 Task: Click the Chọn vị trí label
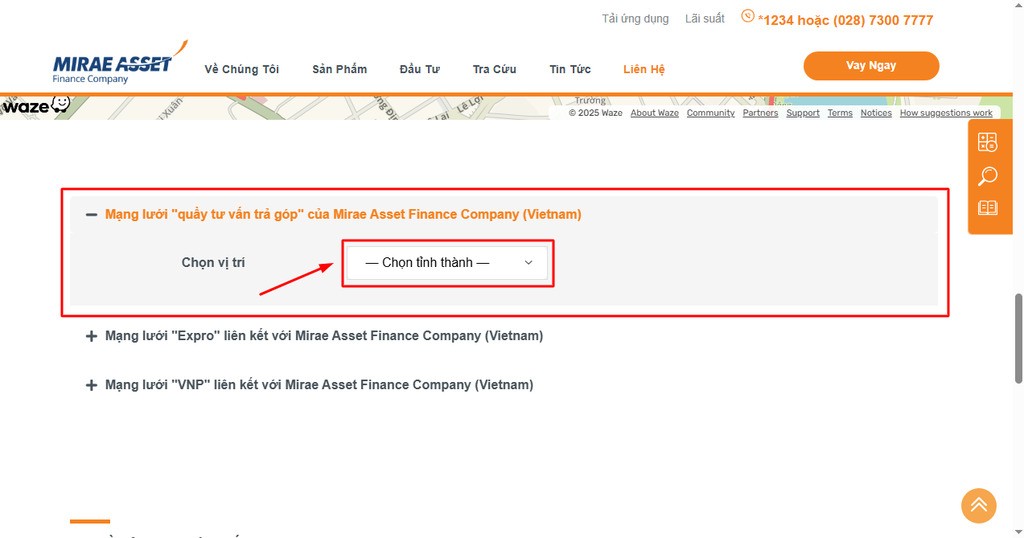click(x=213, y=262)
